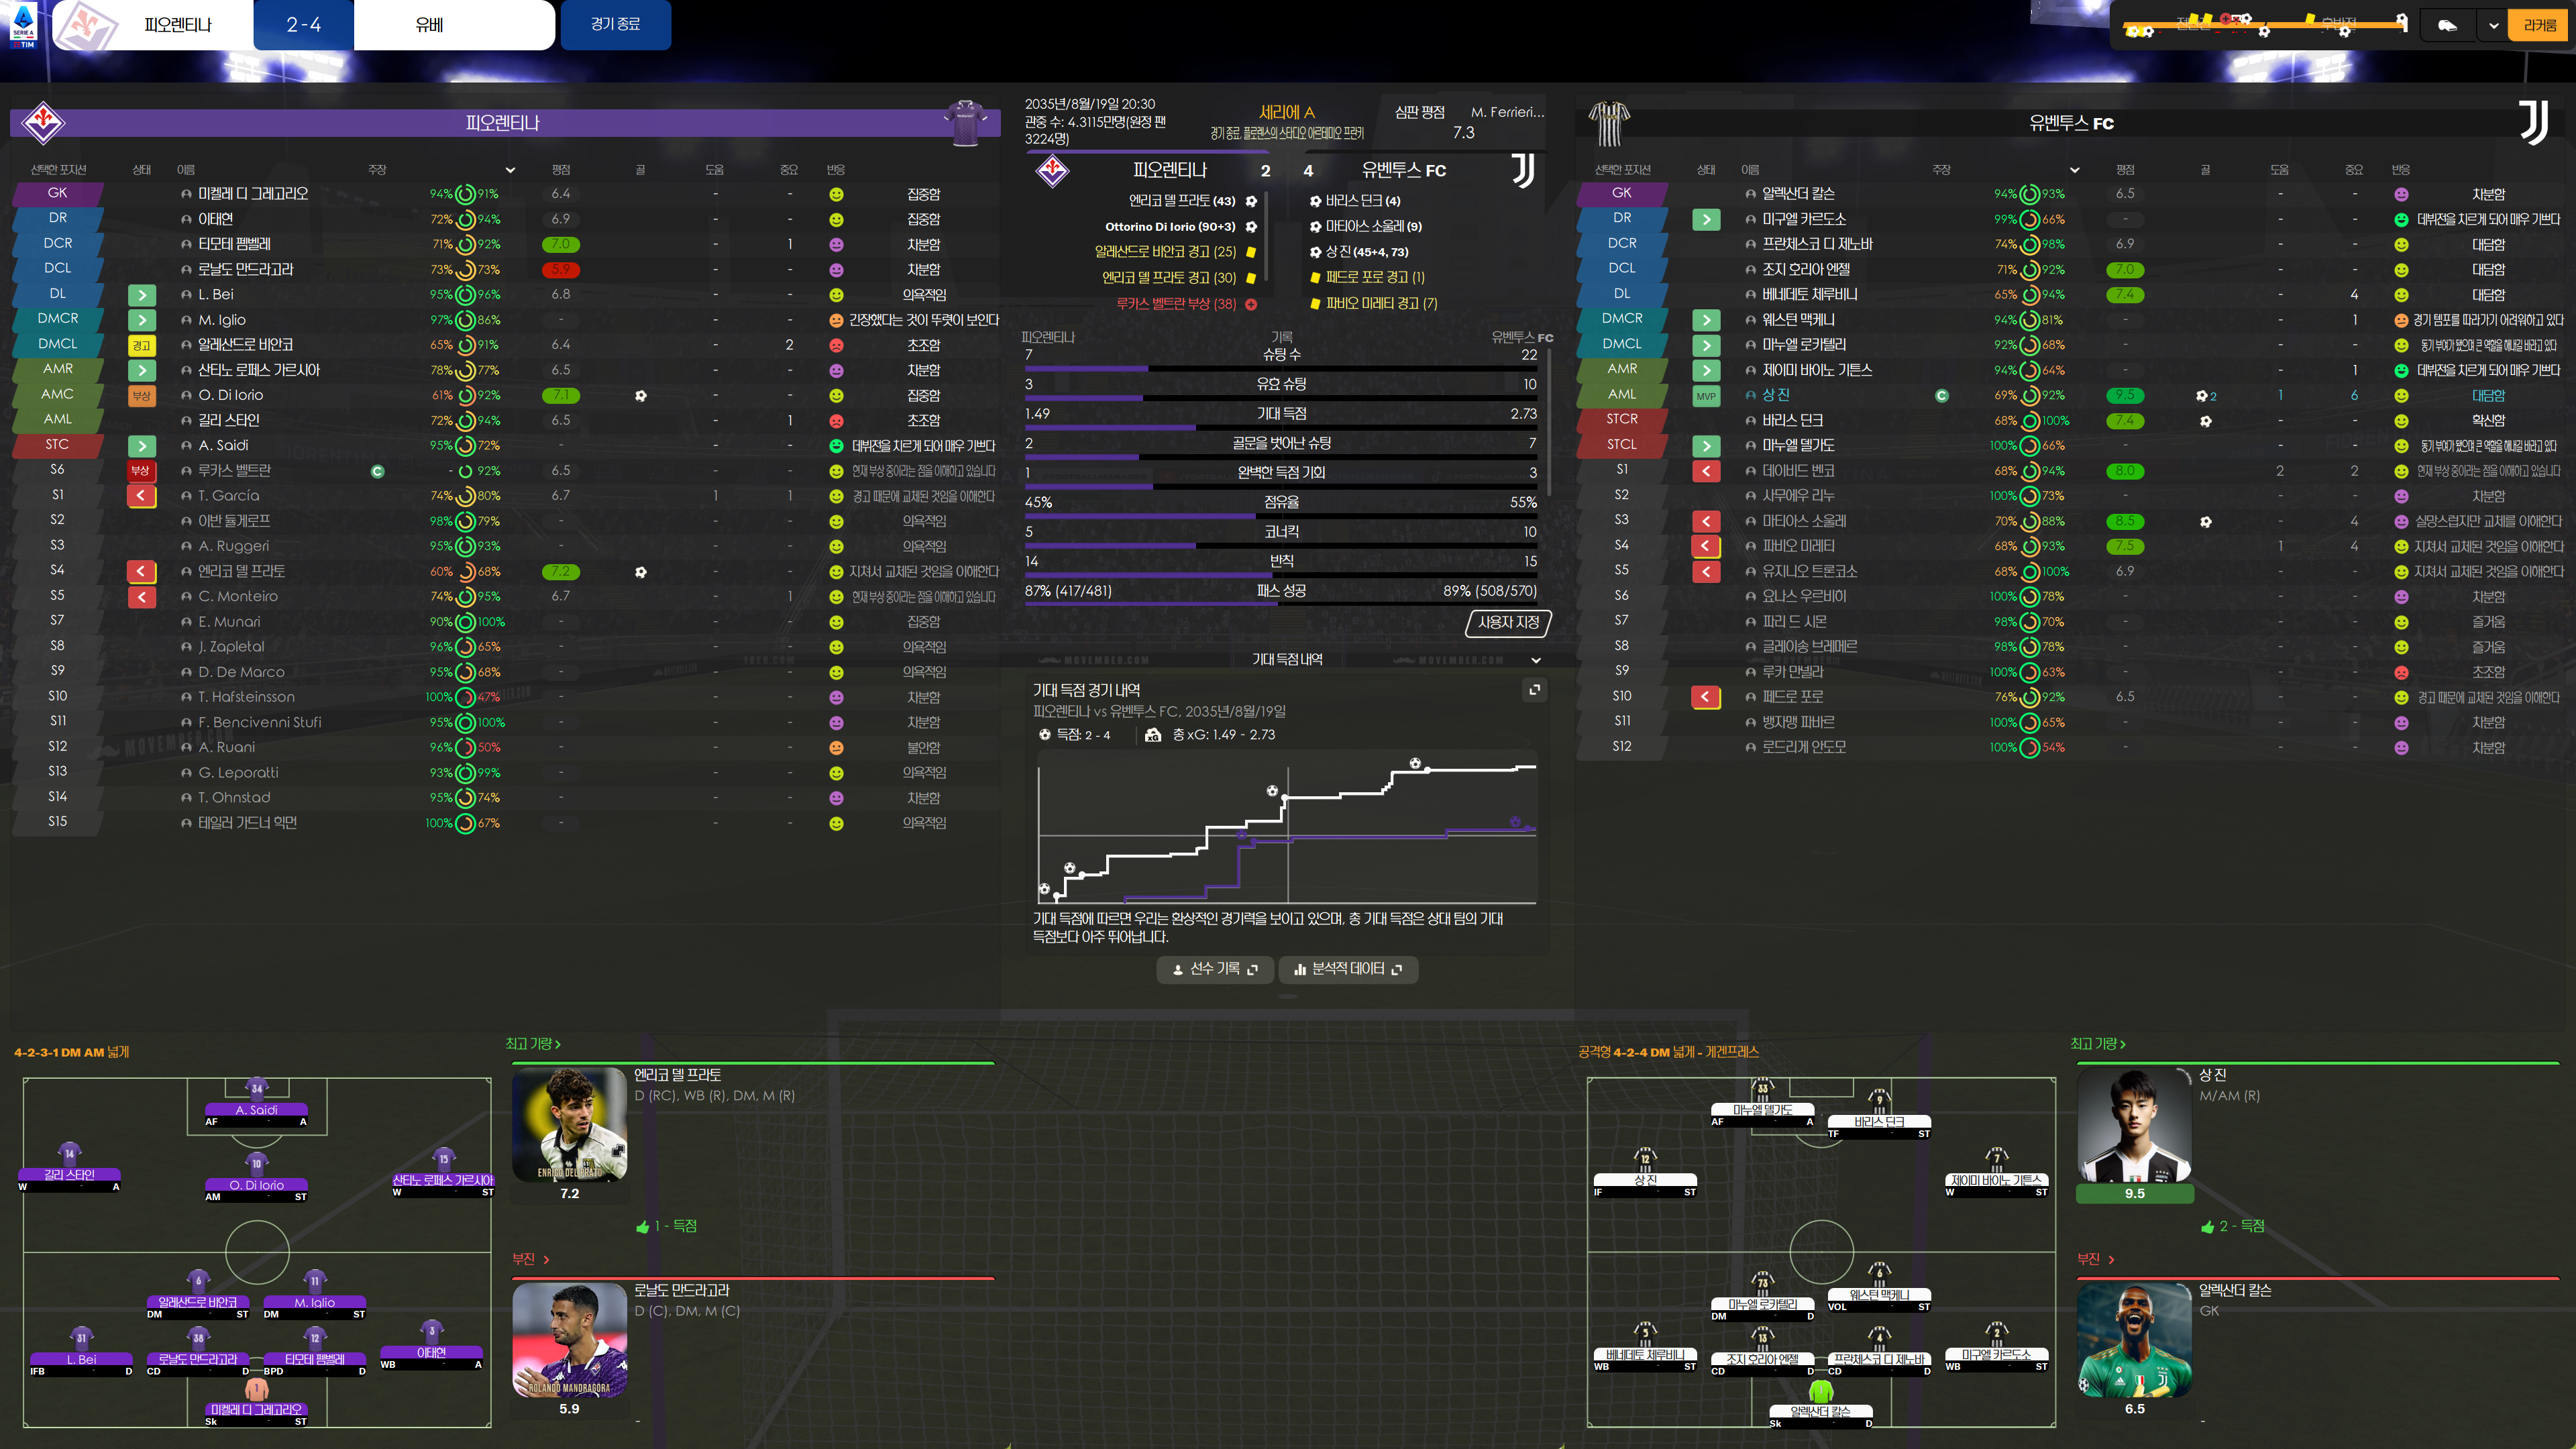Viewport: 2576px width, 1449px height.
Task: Click Serie A league logo top-left
Action: (x=23, y=25)
